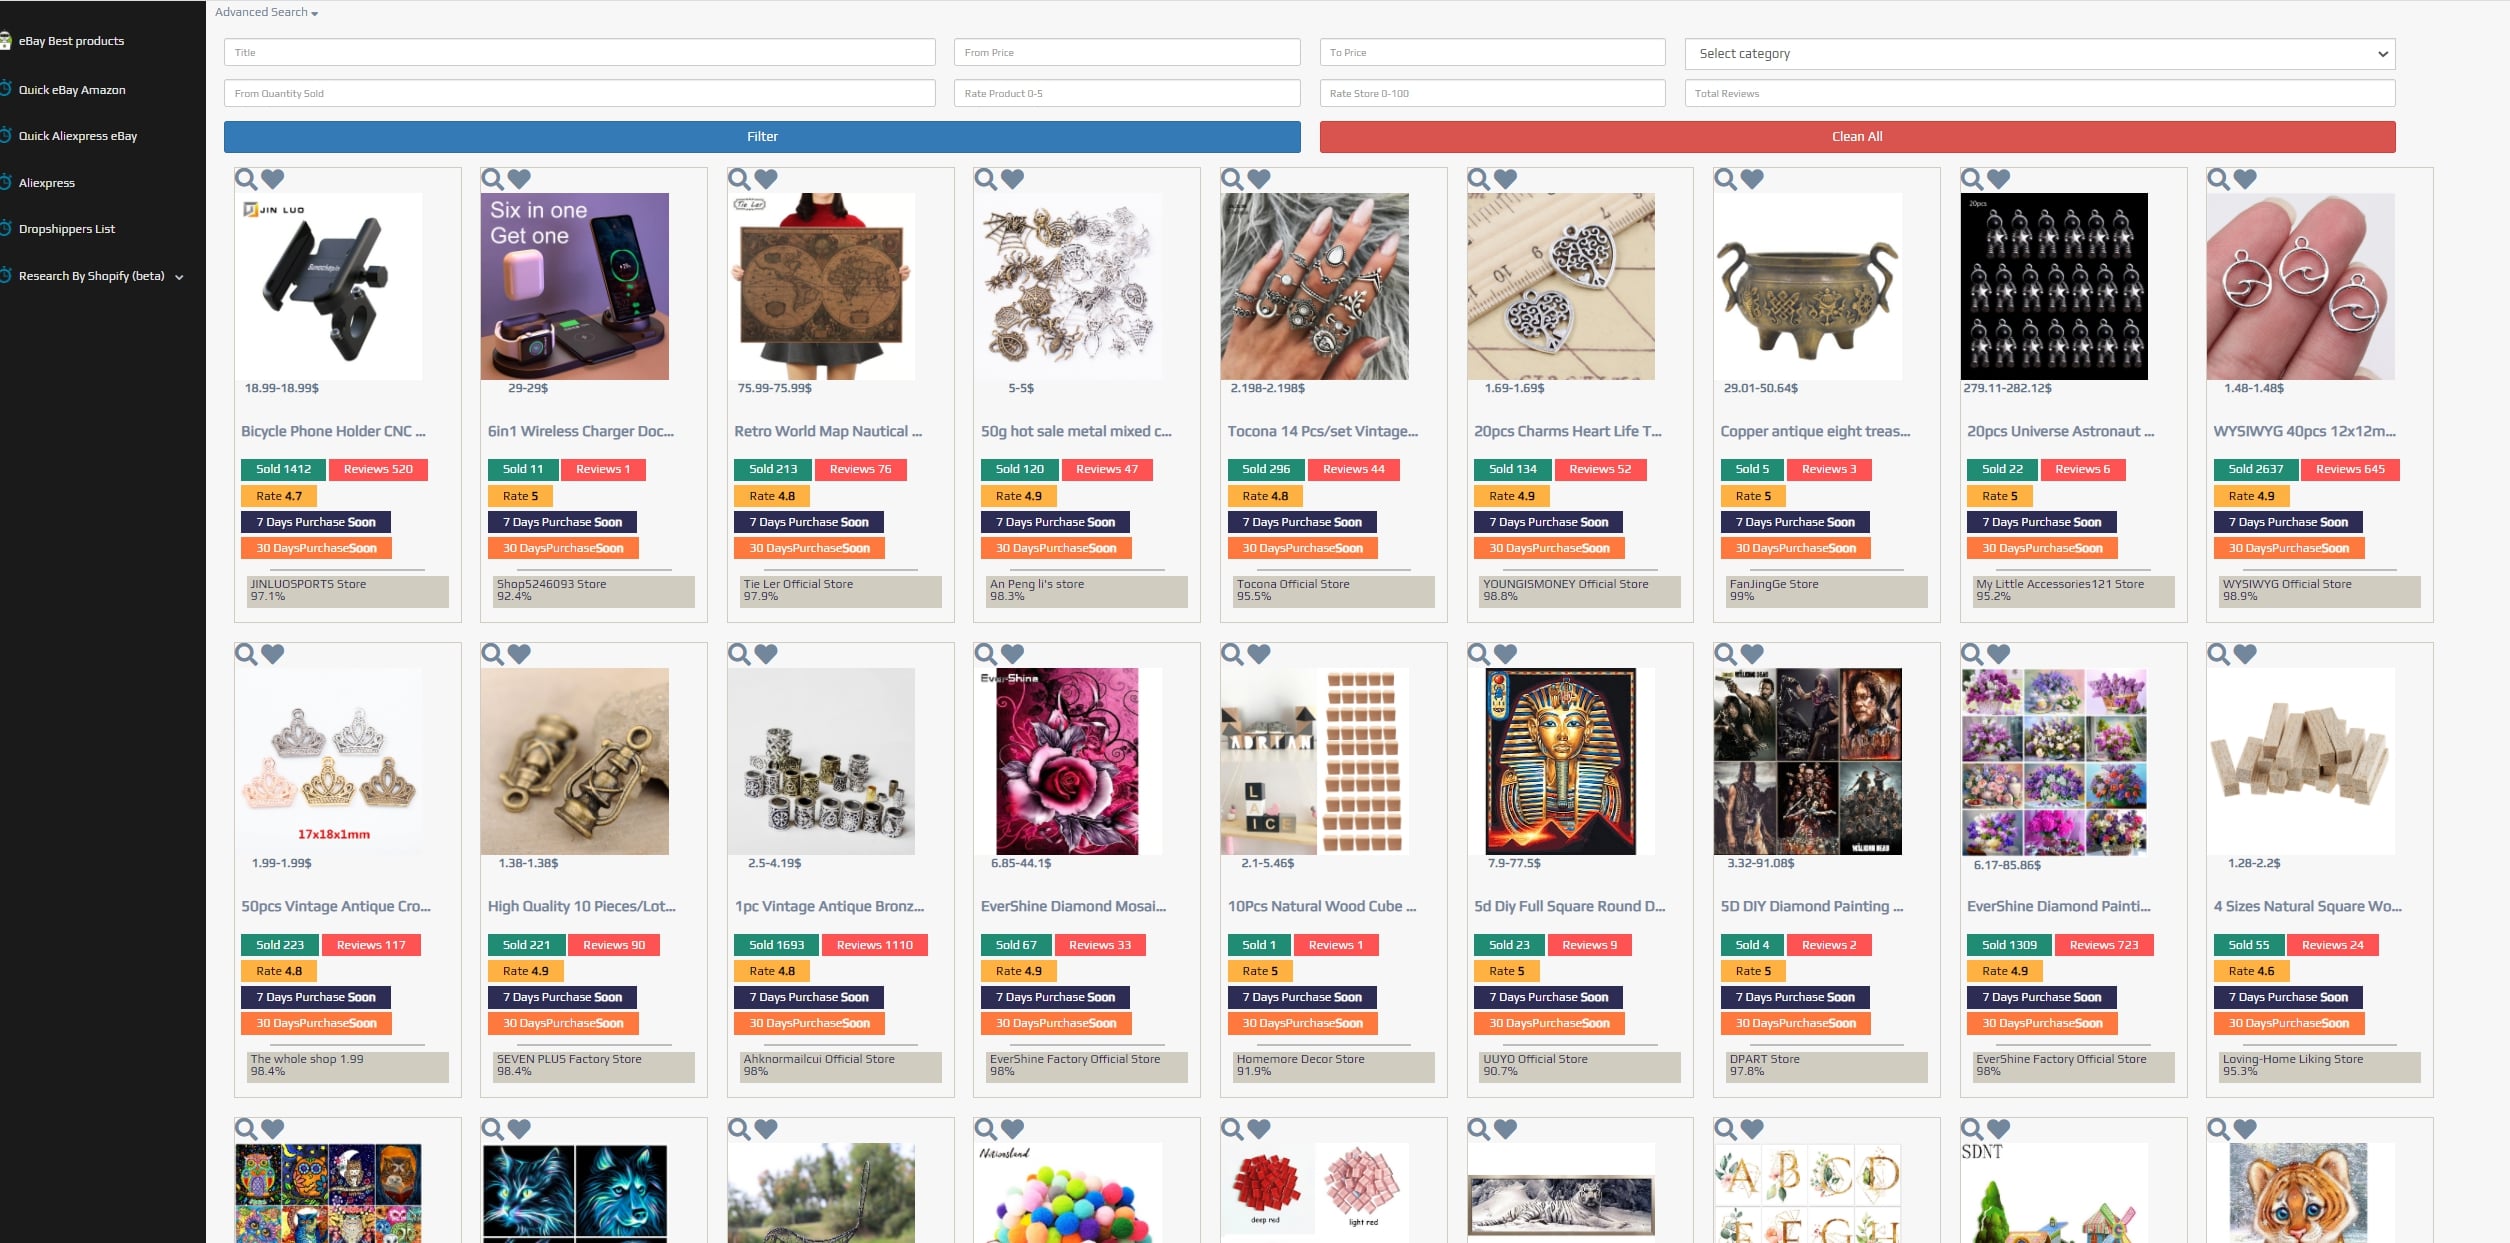The image size is (2510, 1243).
Task: Open eBay Best products in sidebar
Action: coord(71,41)
